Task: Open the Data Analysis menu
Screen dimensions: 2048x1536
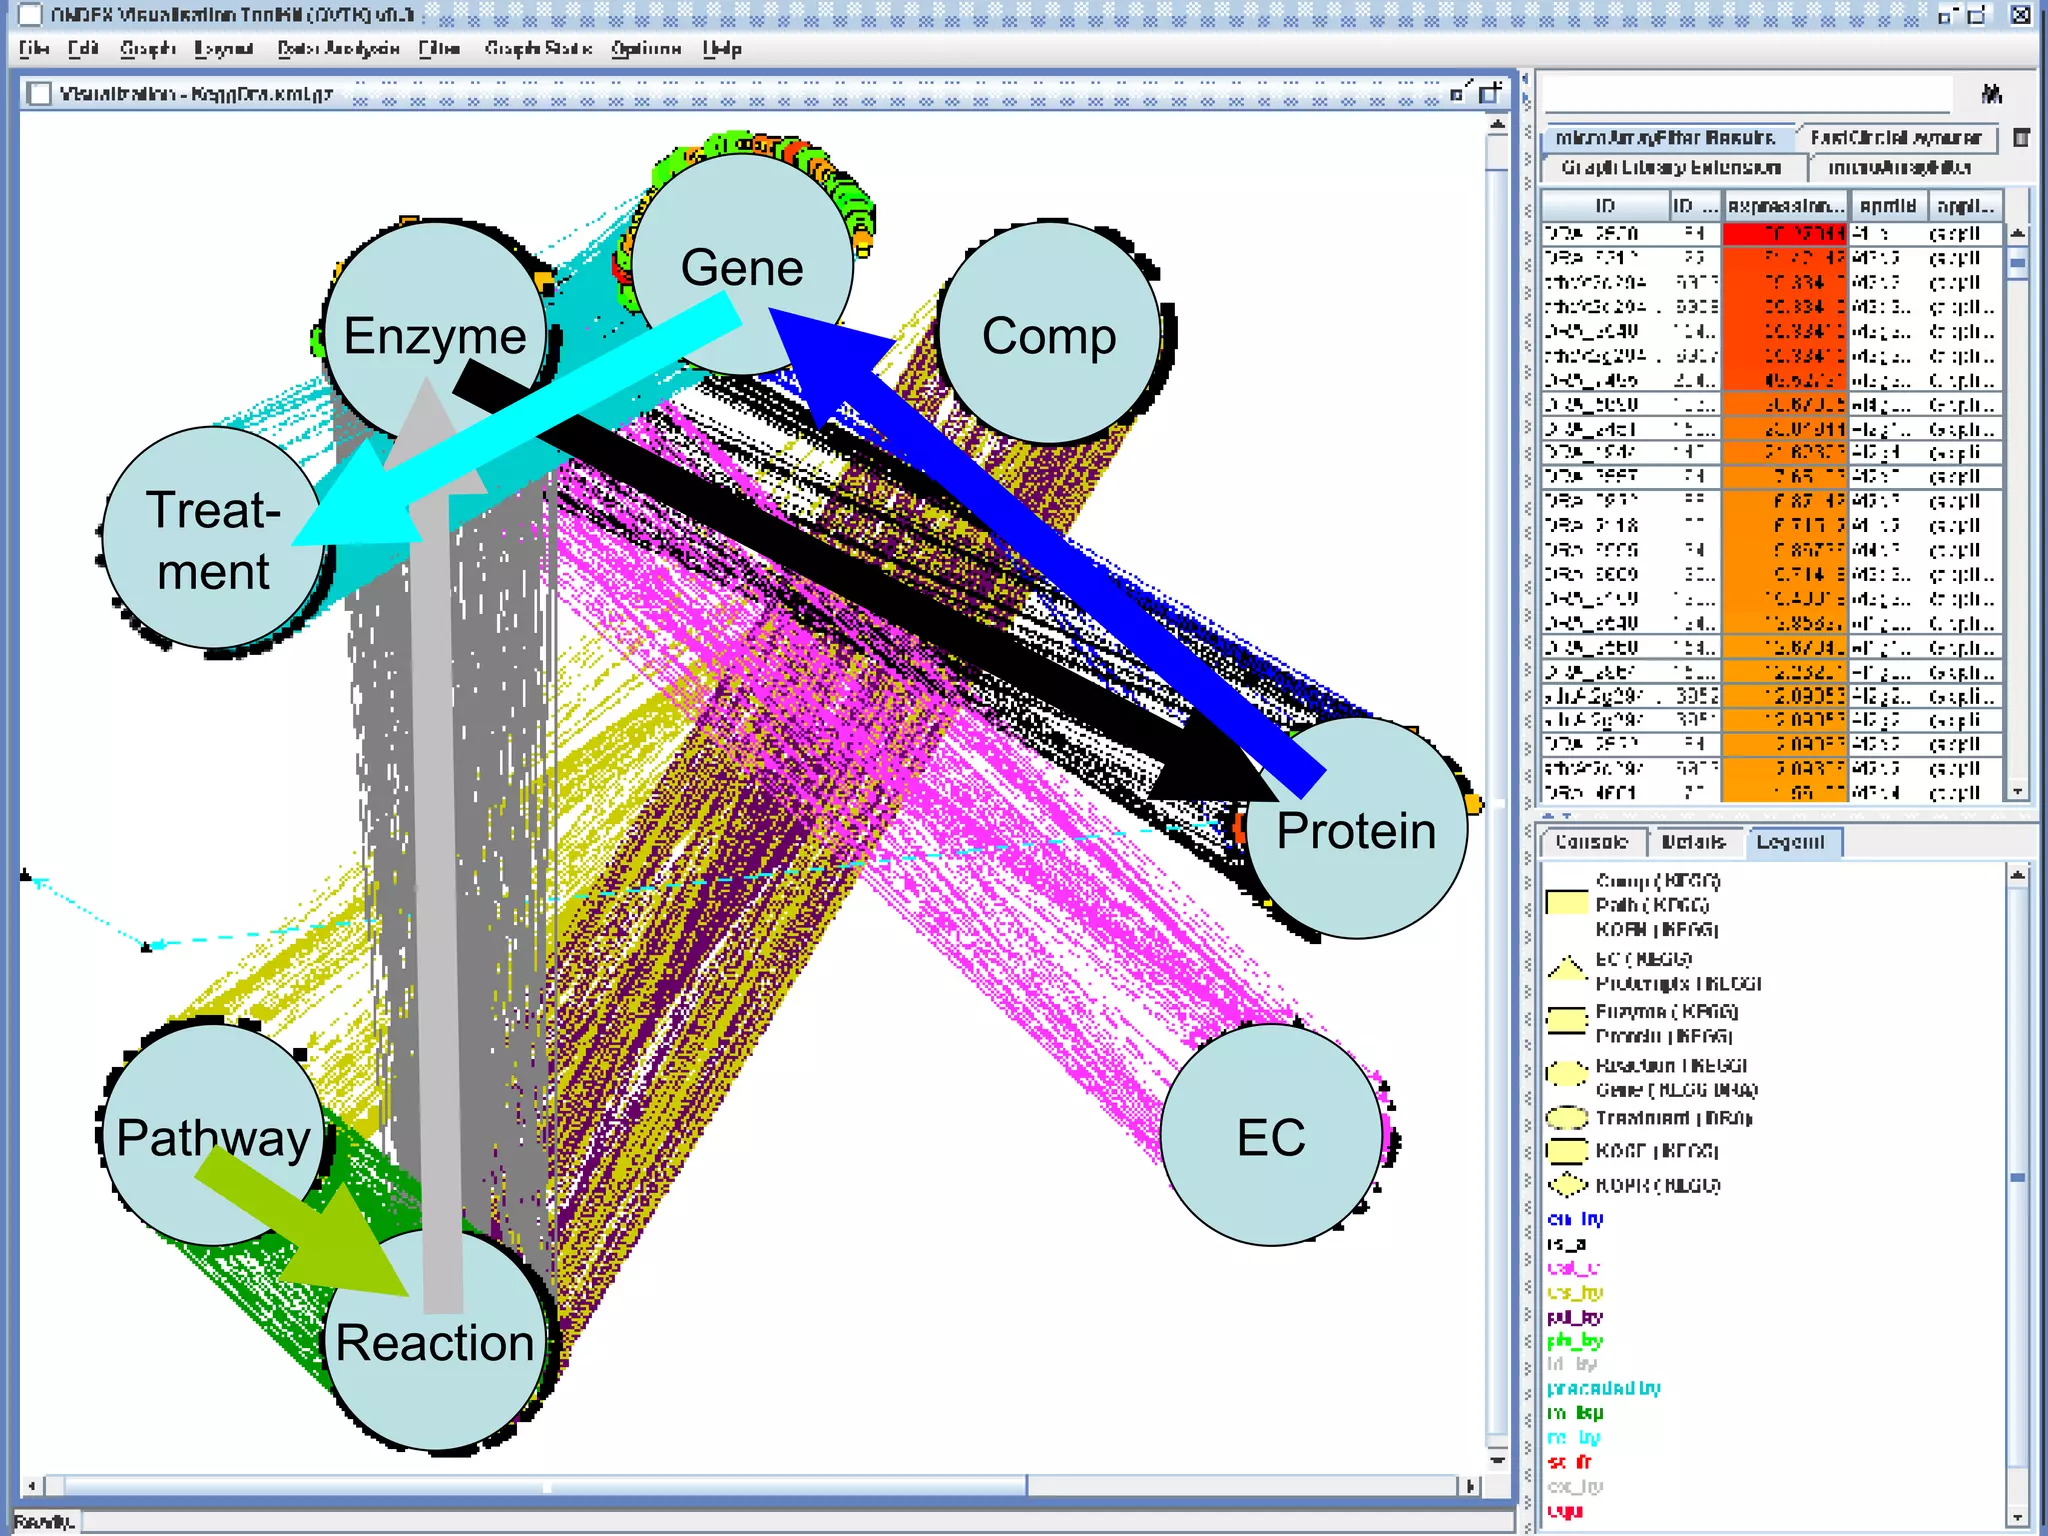Action: pyautogui.click(x=338, y=48)
